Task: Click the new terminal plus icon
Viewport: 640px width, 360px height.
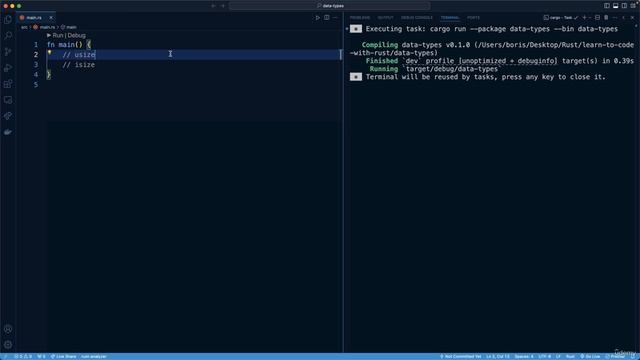Action: (x=584, y=18)
